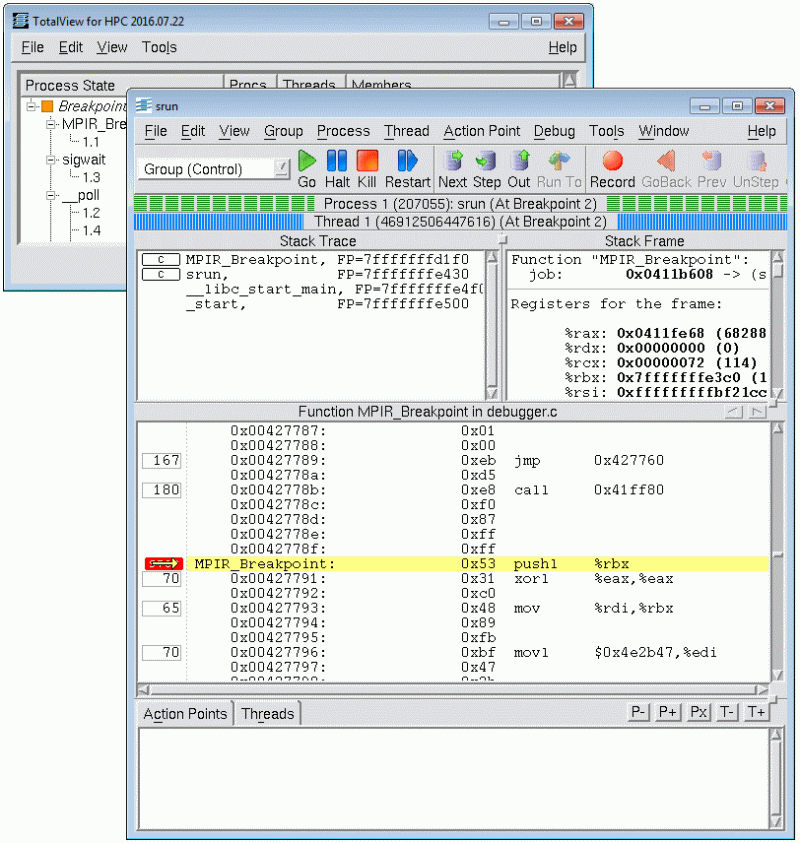800x843 pixels.
Task: Click the T- button to switch threads
Action: point(727,712)
